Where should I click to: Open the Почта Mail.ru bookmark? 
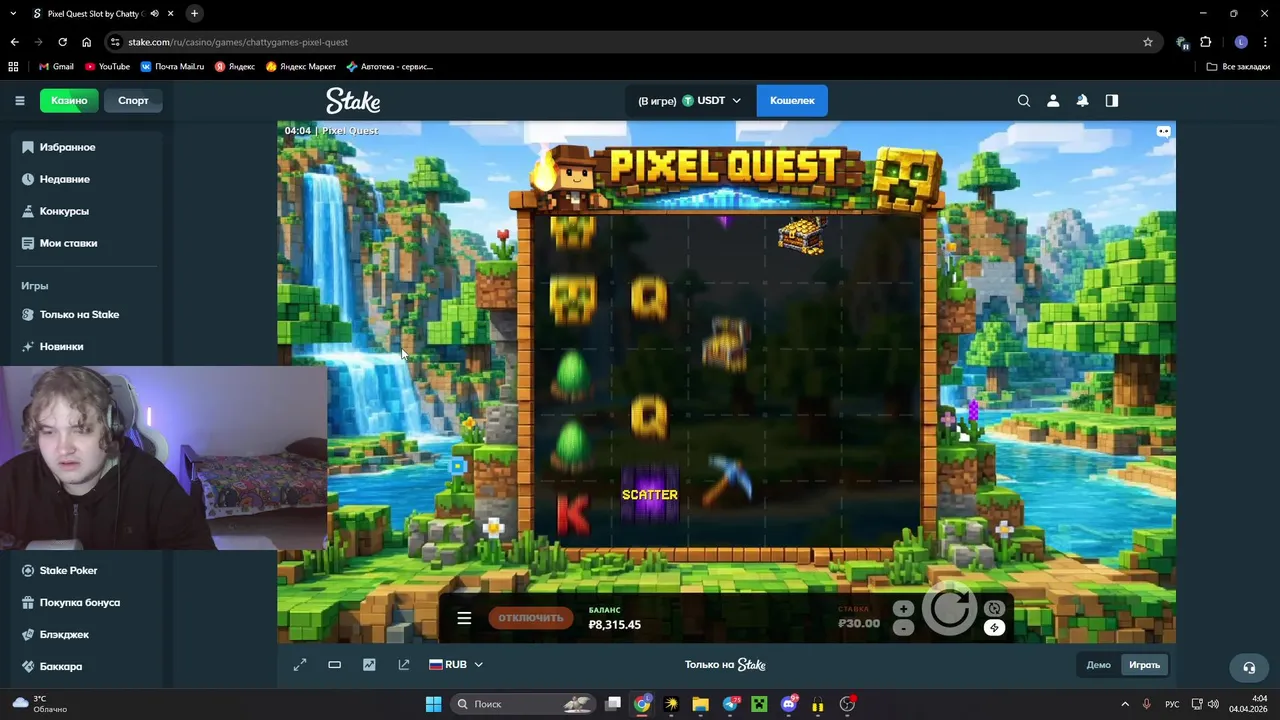pos(172,66)
